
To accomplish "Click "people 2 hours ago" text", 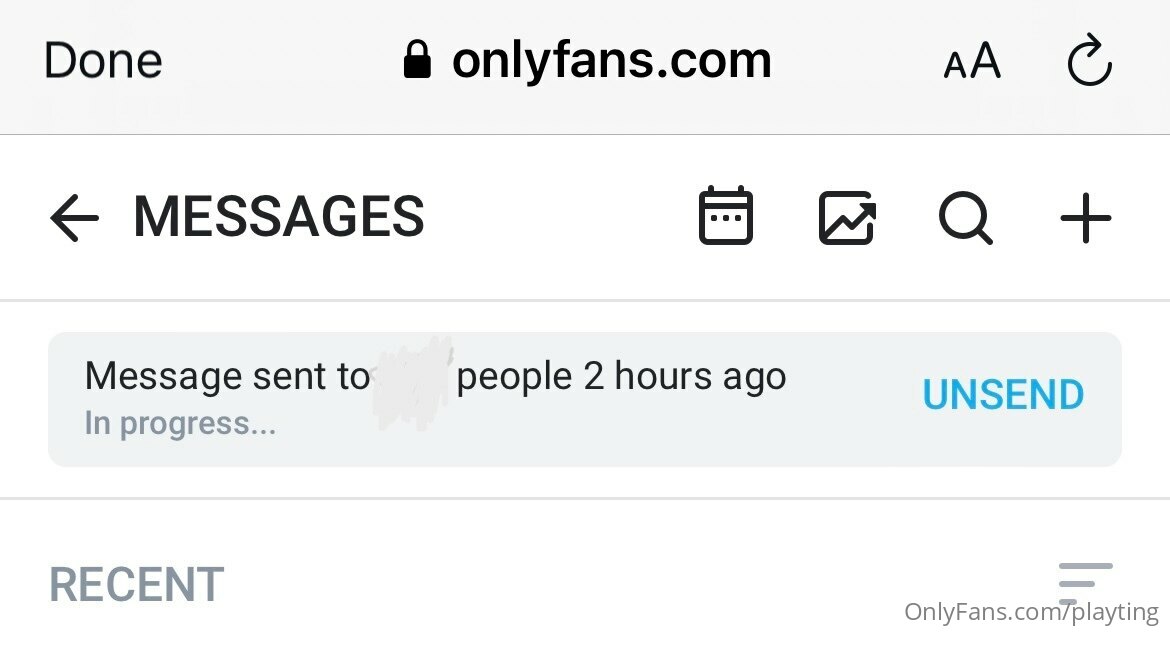I will 621,377.
